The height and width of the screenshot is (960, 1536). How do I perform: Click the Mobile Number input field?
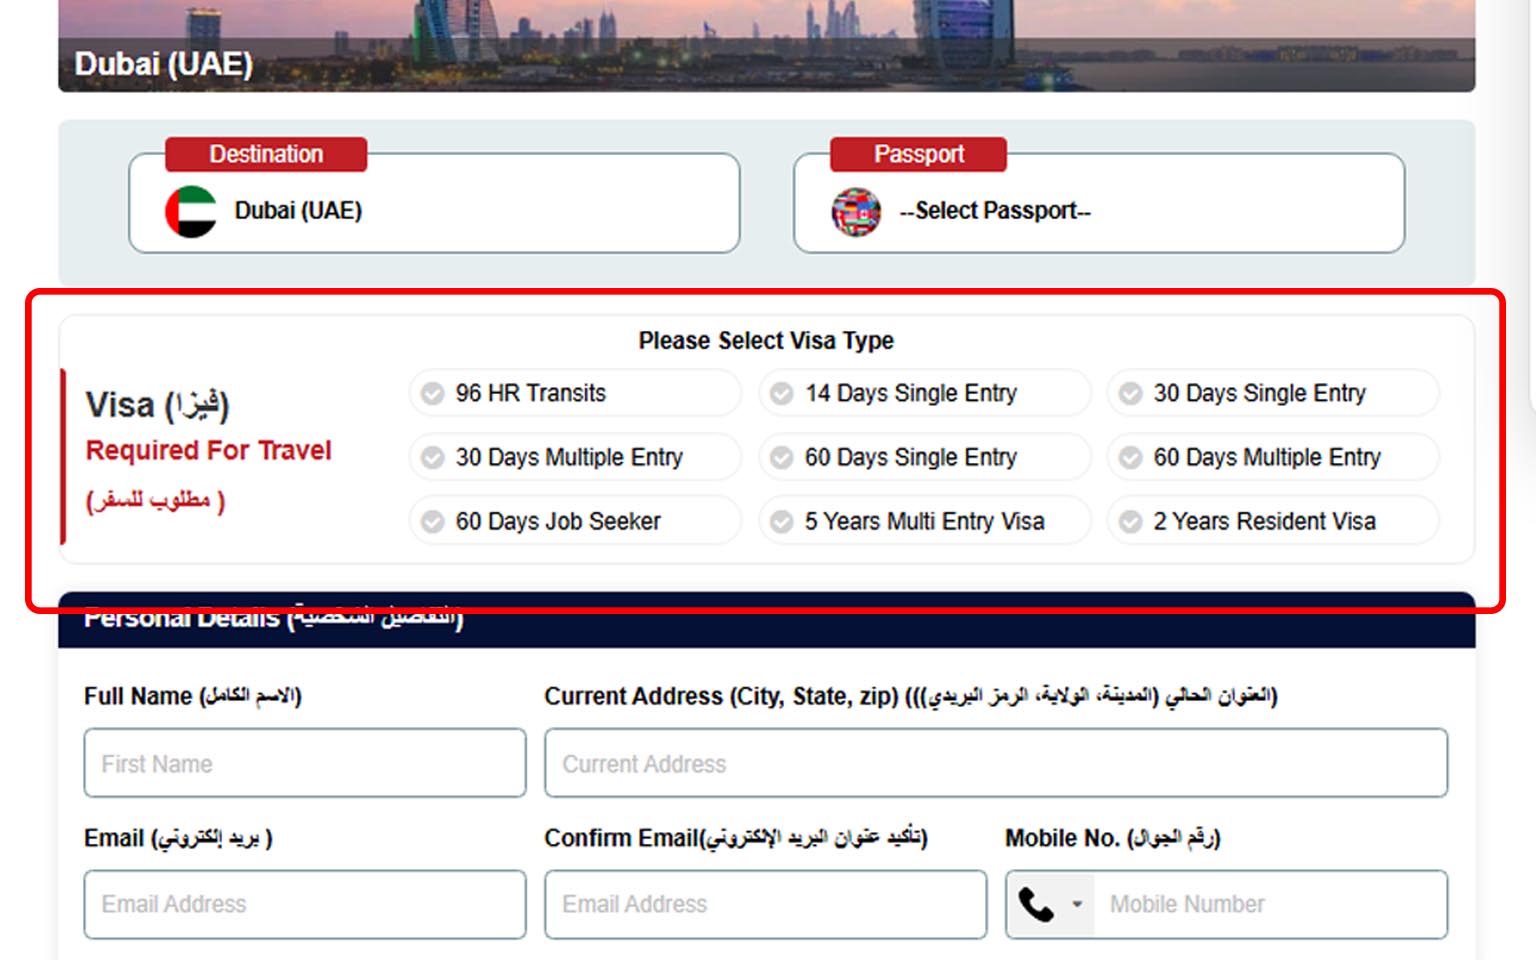pos(1270,905)
